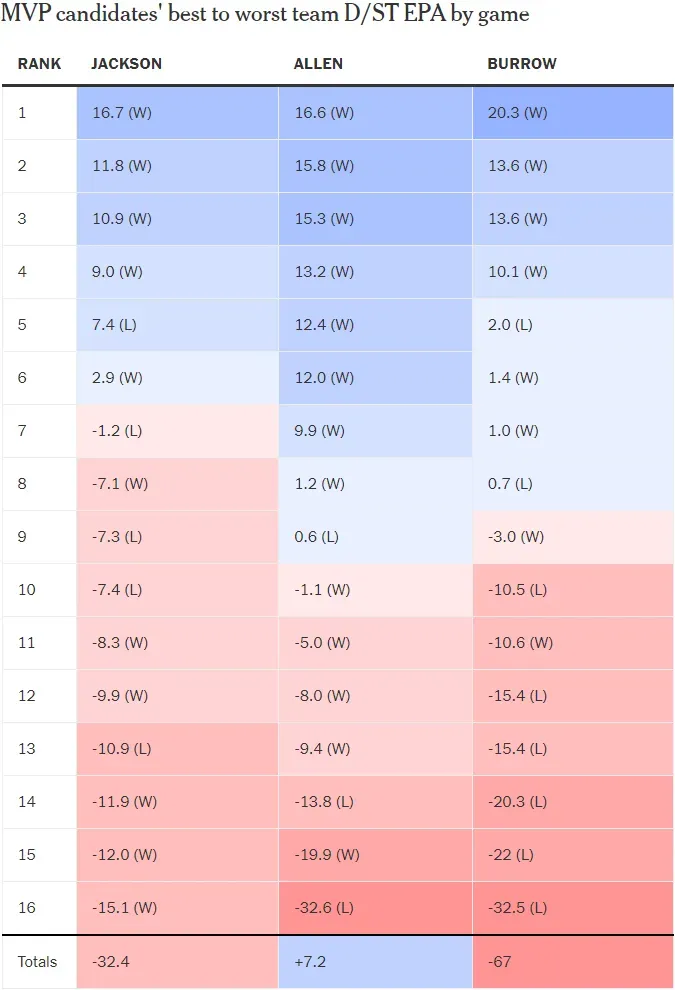Select the ALLEN column header
The height and width of the screenshot is (990, 675).
pyautogui.click(x=318, y=64)
